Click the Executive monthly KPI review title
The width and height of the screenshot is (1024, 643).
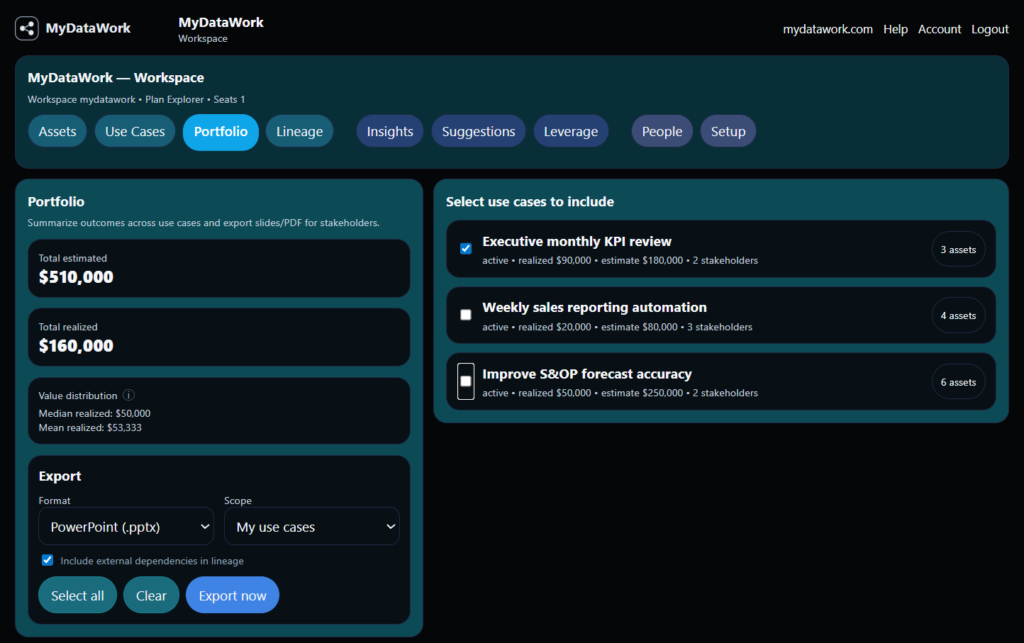tap(577, 242)
